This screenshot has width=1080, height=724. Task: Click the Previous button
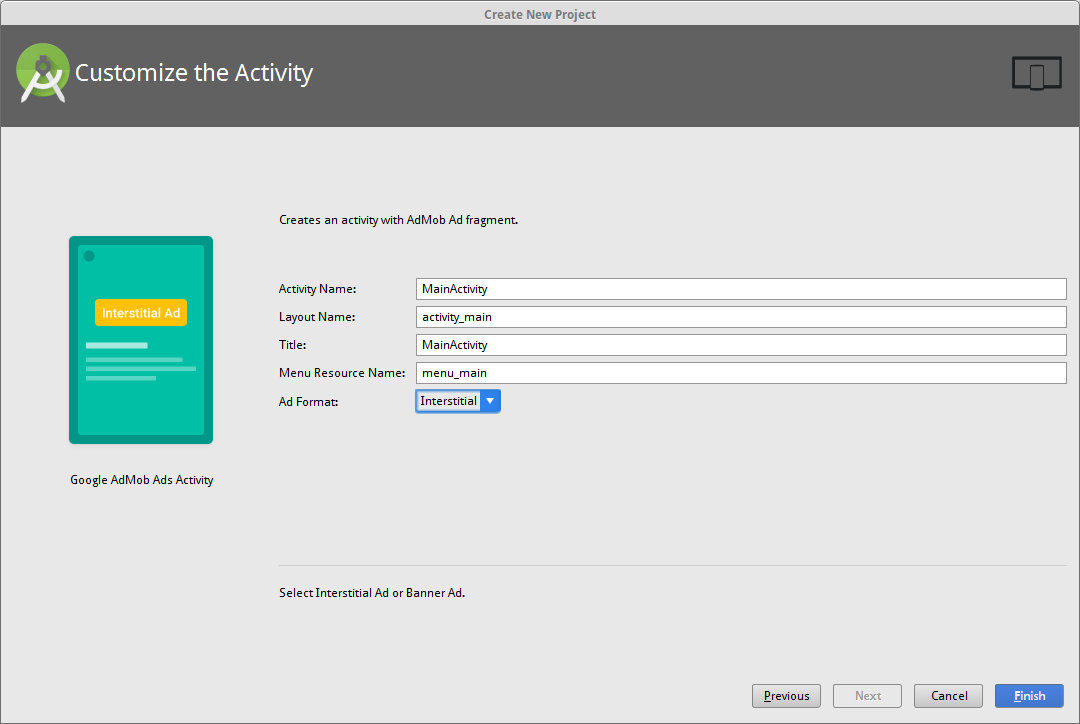[786, 695]
